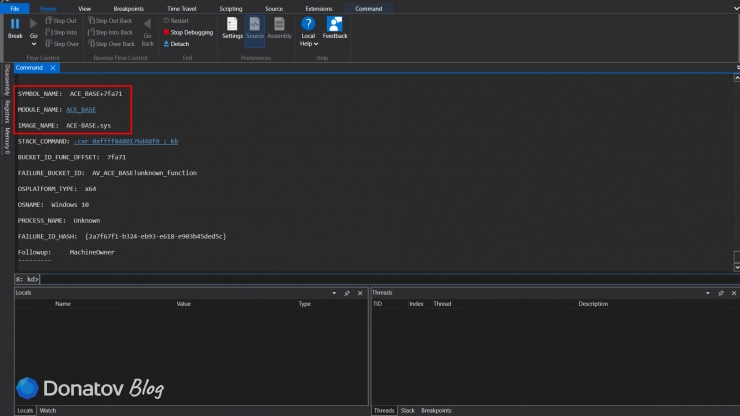Toggle Assembly mode preference
The image size is (740, 416).
279,28
